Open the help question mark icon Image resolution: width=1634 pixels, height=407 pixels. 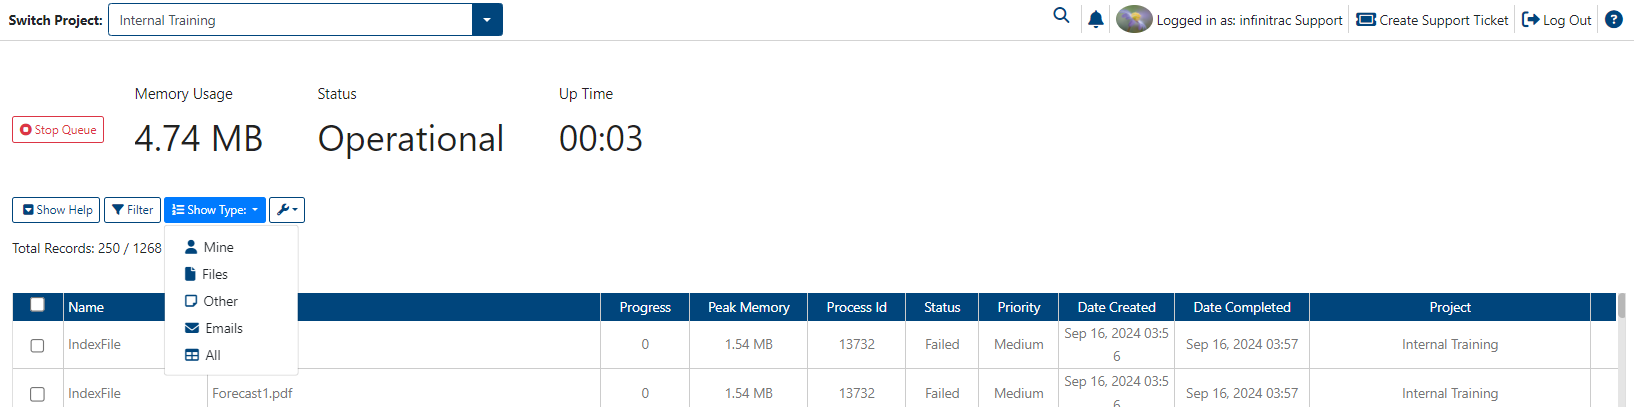coord(1614,19)
